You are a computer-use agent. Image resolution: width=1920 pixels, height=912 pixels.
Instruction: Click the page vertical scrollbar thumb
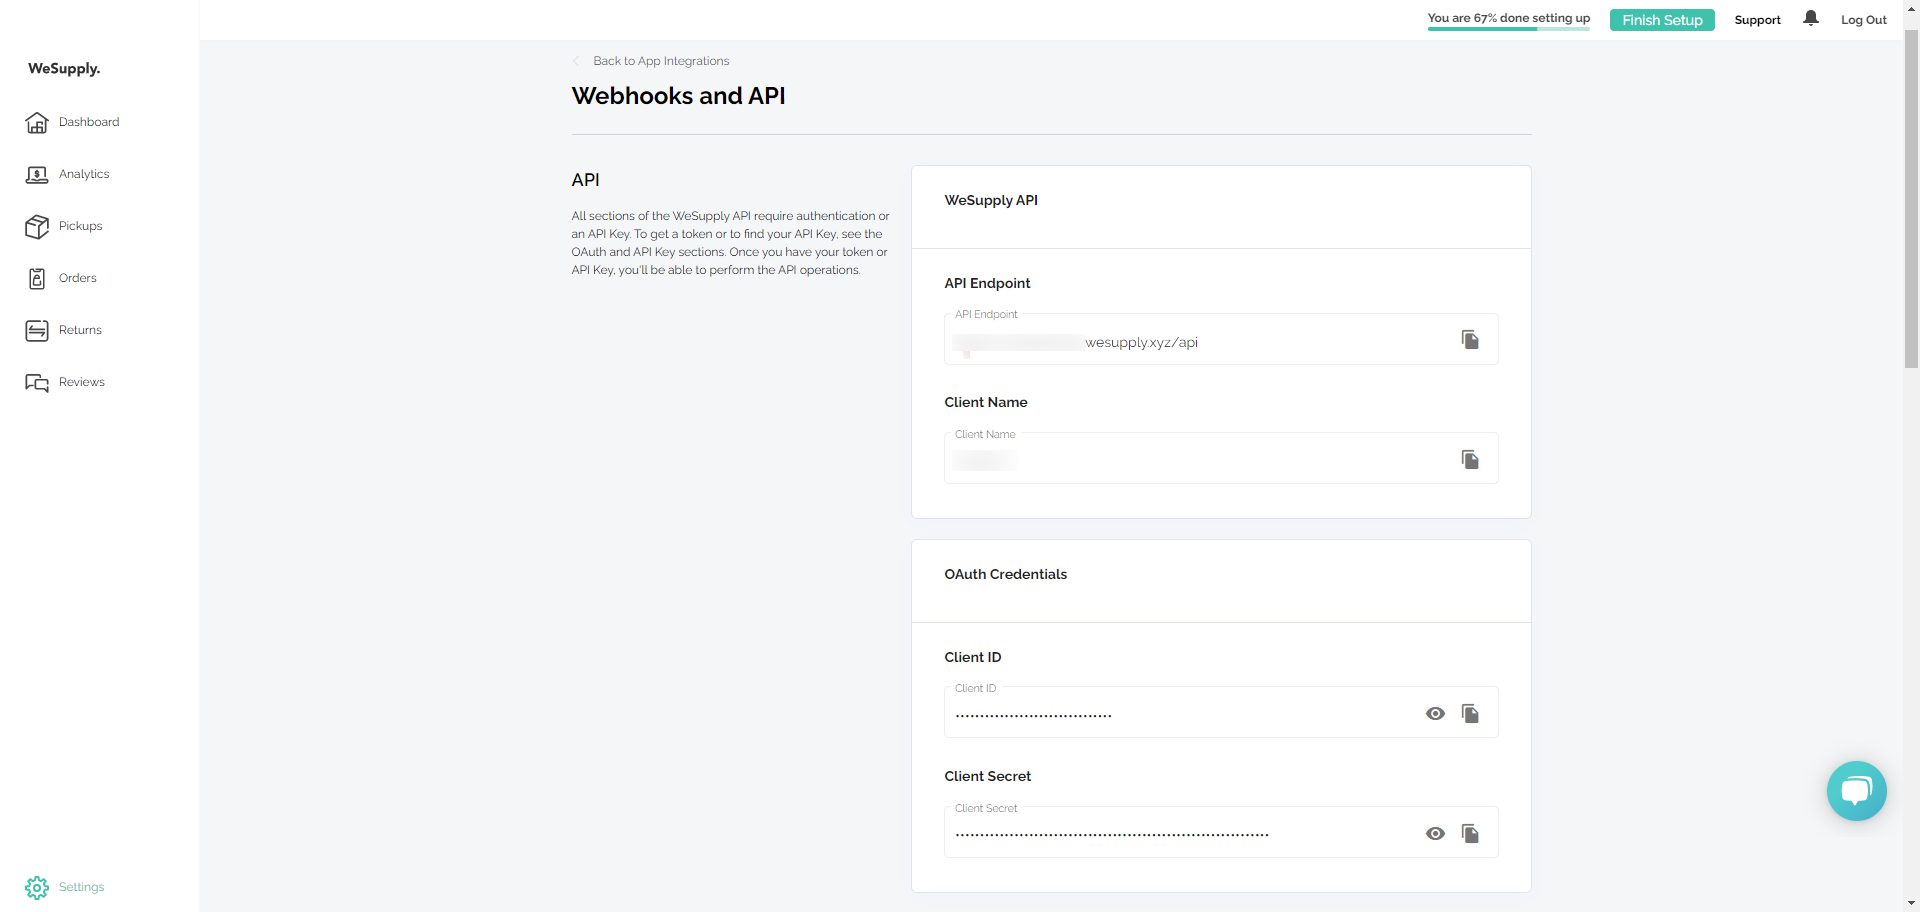1911,199
